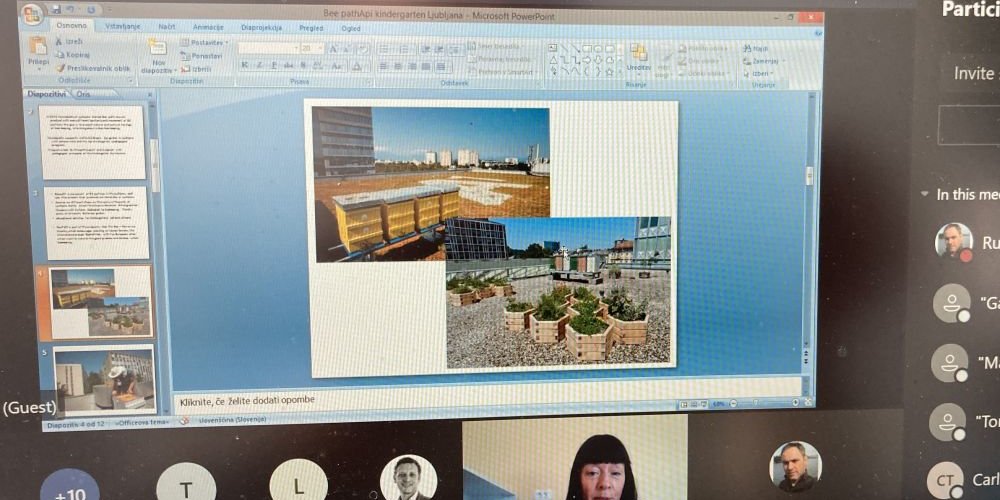Open the Izberi (Select) dropdown

tap(759, 73)
